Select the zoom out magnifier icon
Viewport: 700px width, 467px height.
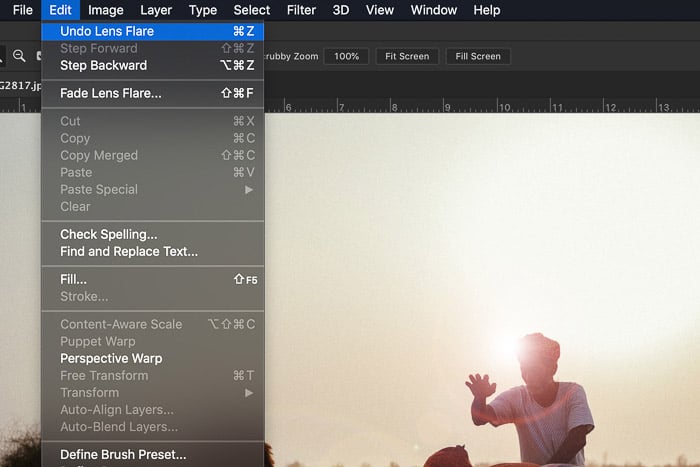pos(19,56)
